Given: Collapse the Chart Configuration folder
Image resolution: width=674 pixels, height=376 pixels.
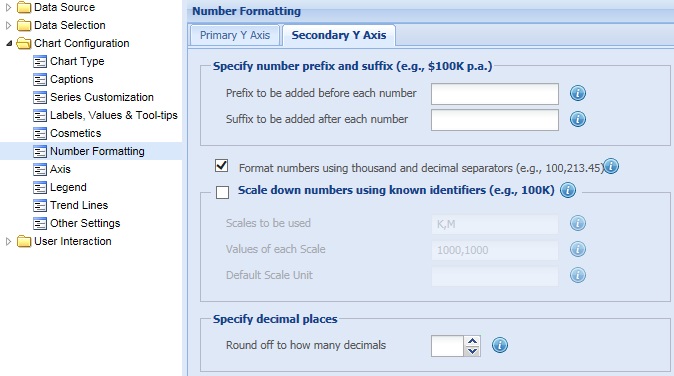Looking at the screenshot, I should (x=8, y=43).
